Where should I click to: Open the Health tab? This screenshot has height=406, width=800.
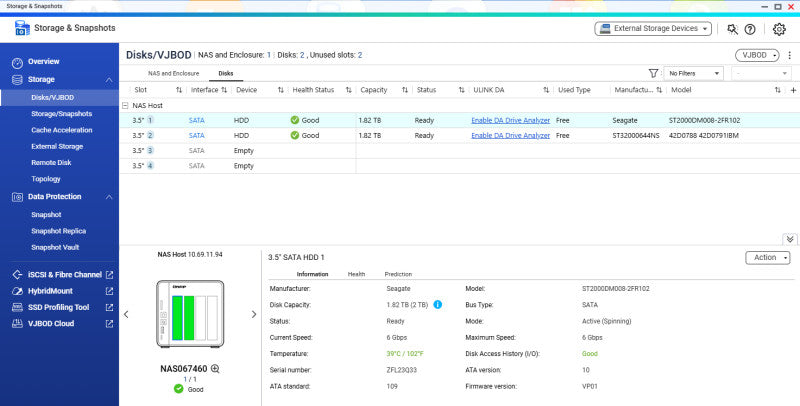[356, 274]
